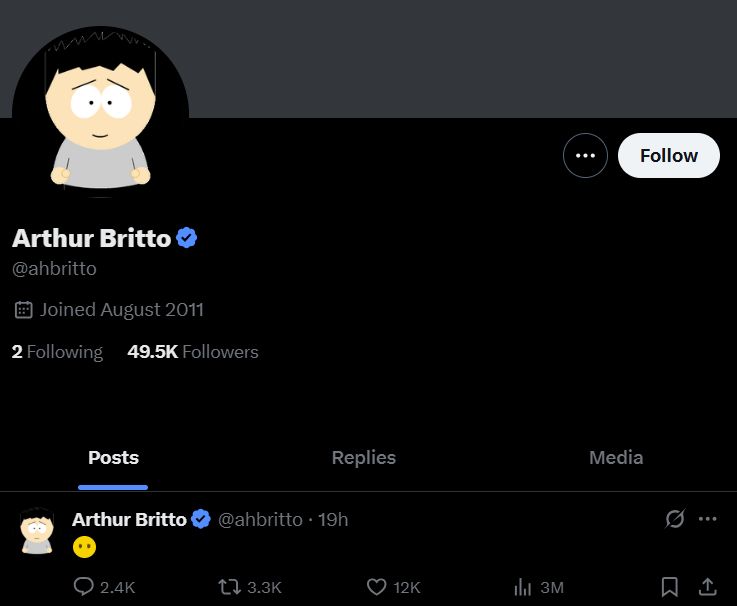The height and width of the screenshot is (606, 737).
Task: Open the author name link on the post
Action: click(x=129, y=519)
